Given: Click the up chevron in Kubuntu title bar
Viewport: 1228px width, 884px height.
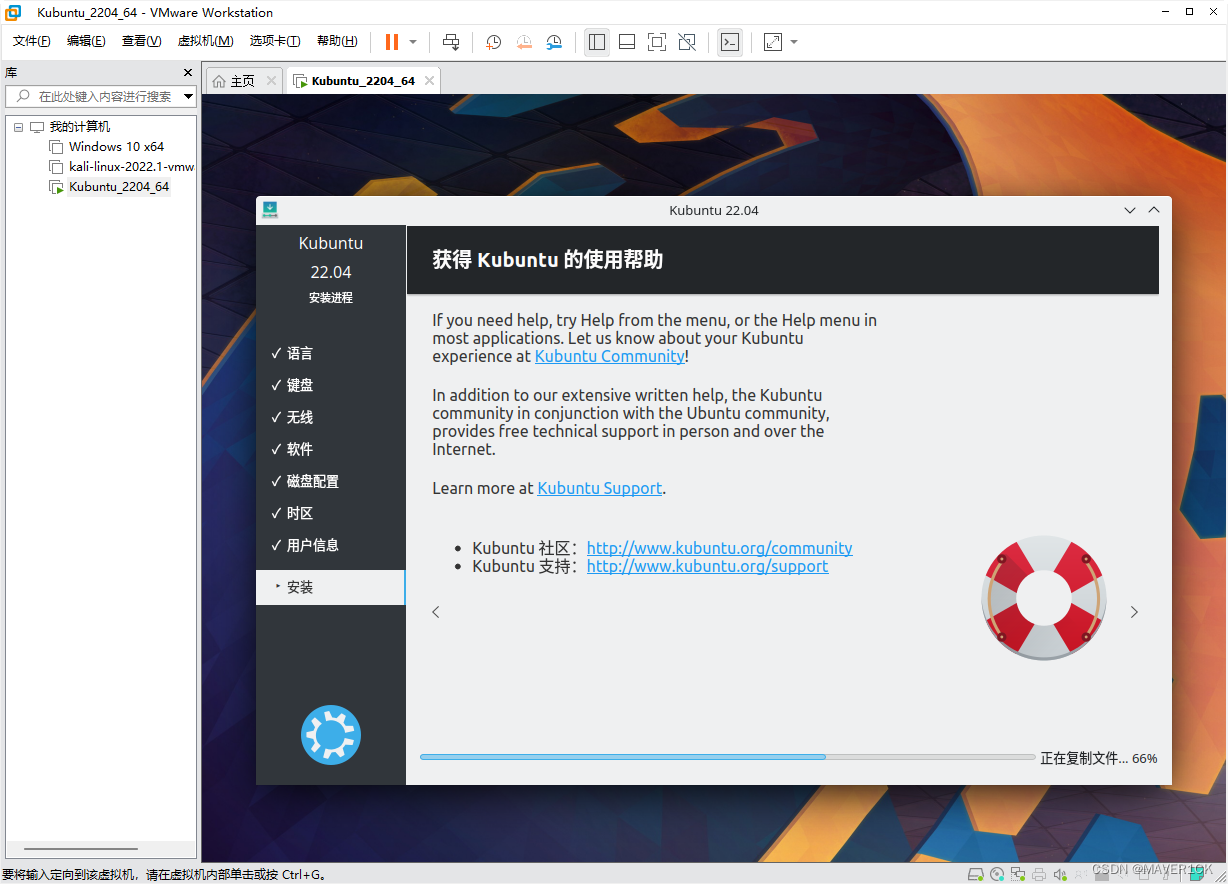Looking at the screenshot, I should [x=1154, y=210].
